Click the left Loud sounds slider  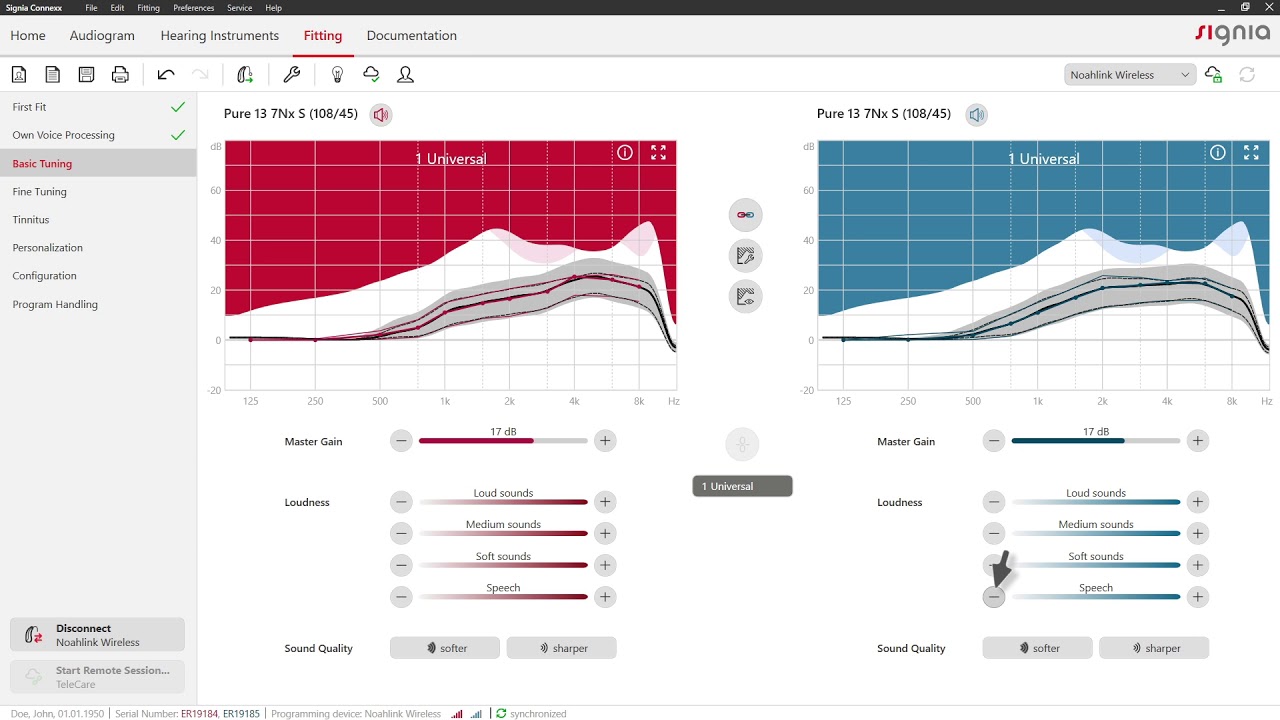[x=503, y=502]
